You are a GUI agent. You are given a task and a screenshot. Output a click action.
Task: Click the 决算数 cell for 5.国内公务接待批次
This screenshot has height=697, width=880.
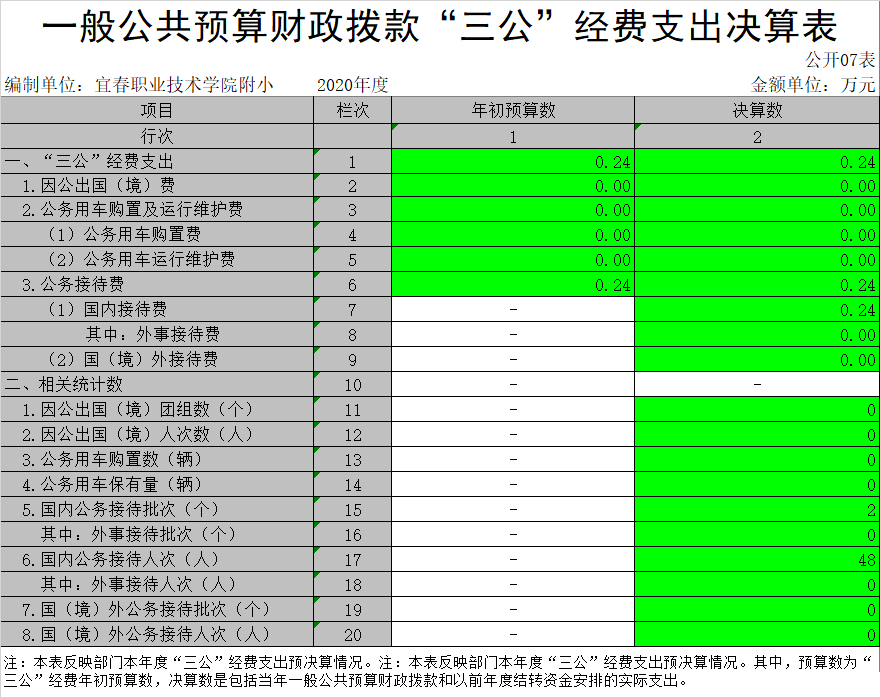pos(757,509)
